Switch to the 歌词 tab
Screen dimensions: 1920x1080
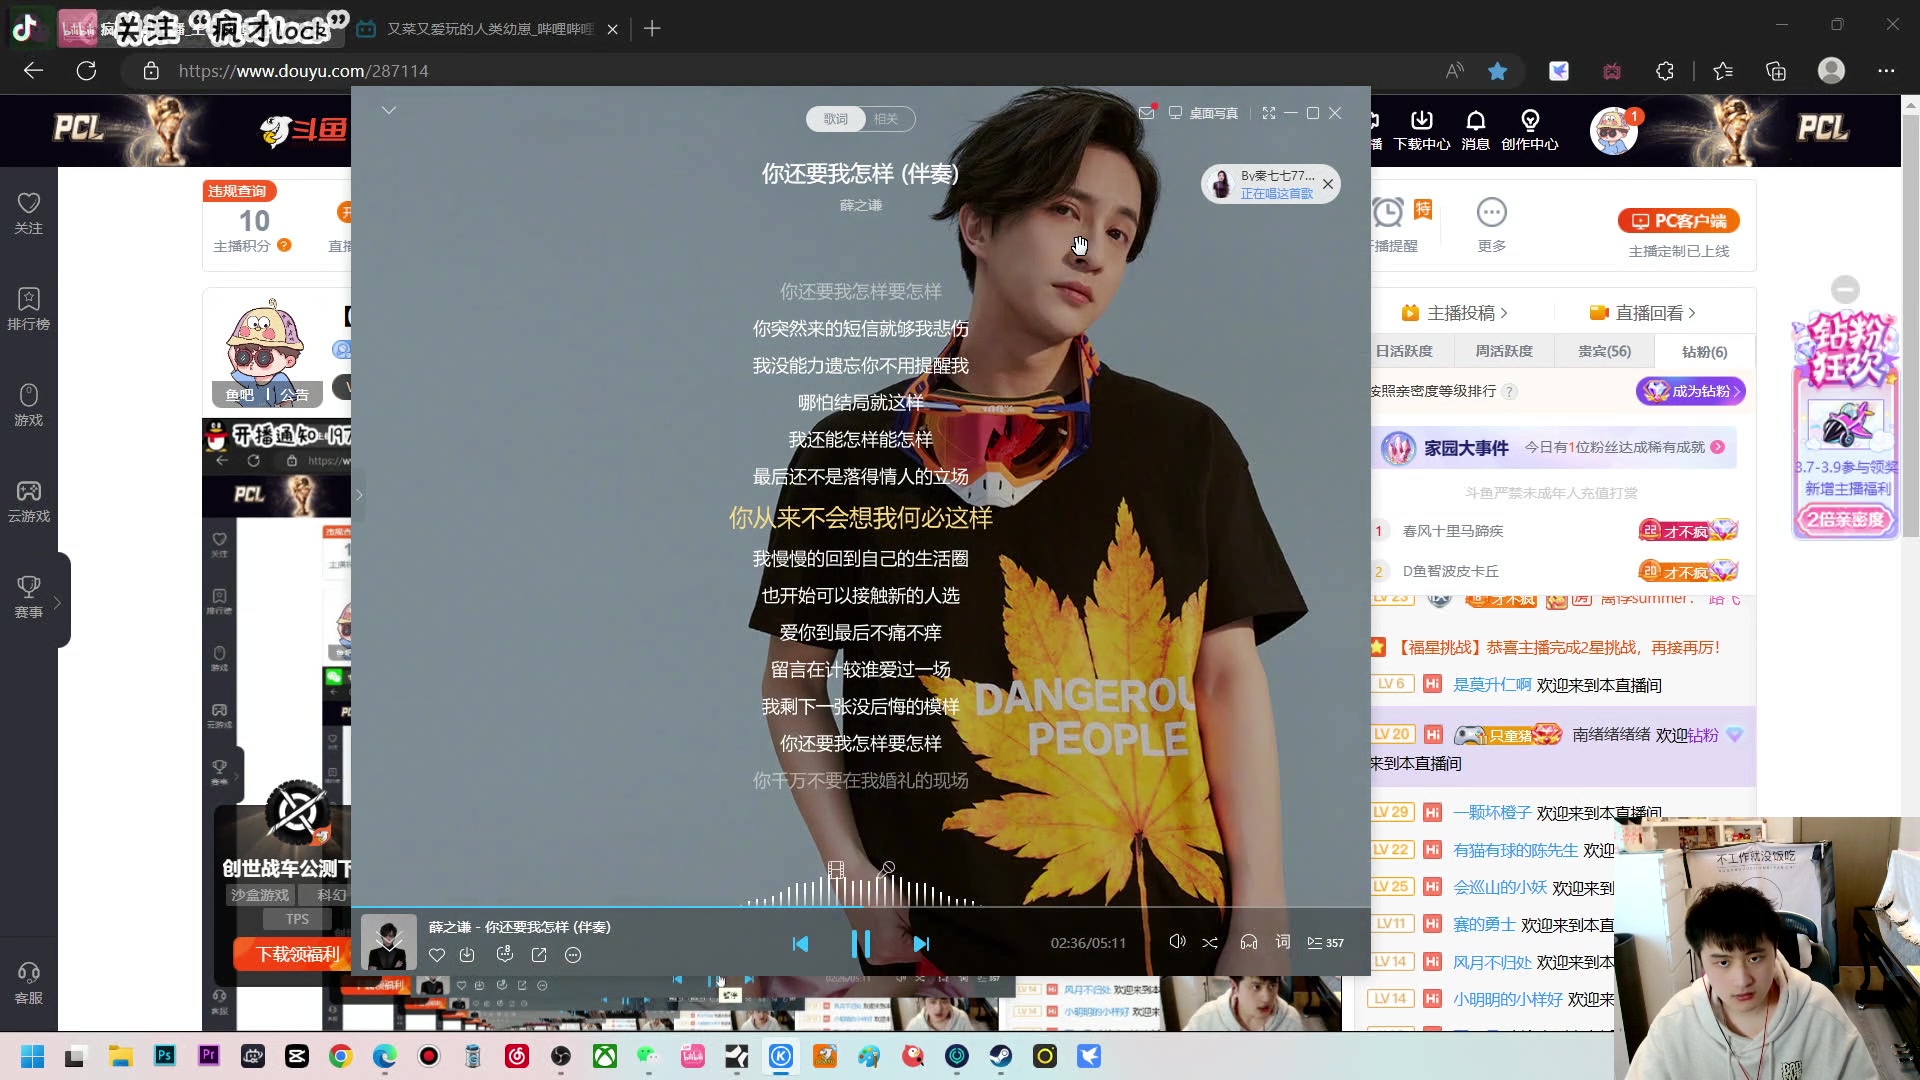point(836,119)
